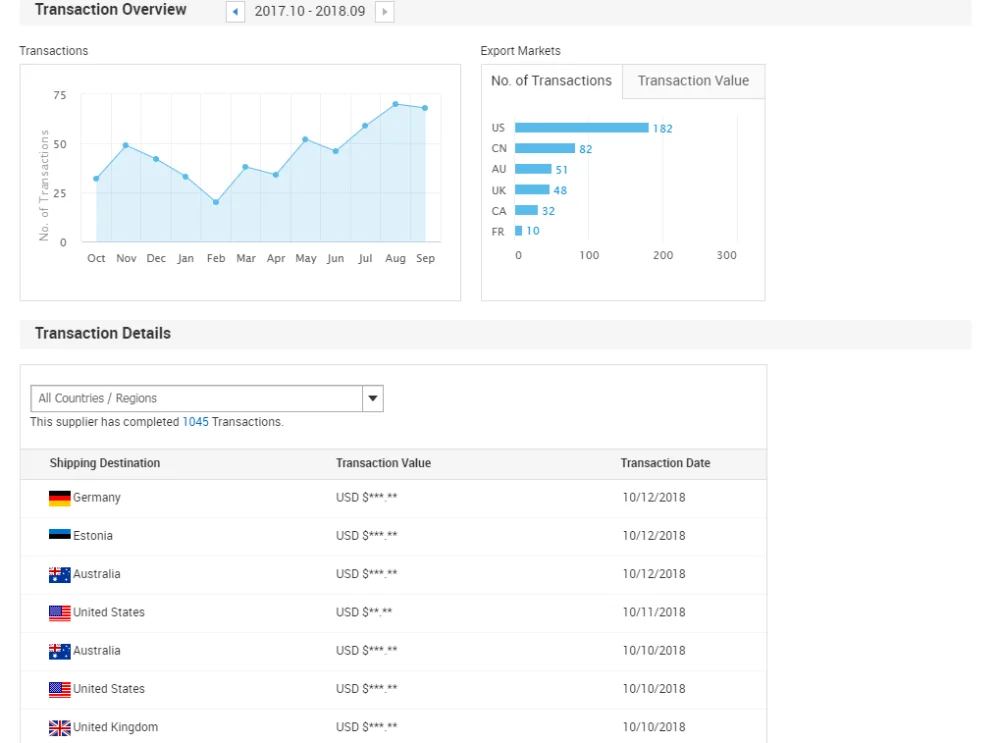Click the previous date range arrow
This screenshot has width=1000, height=743.
(235, 12)
